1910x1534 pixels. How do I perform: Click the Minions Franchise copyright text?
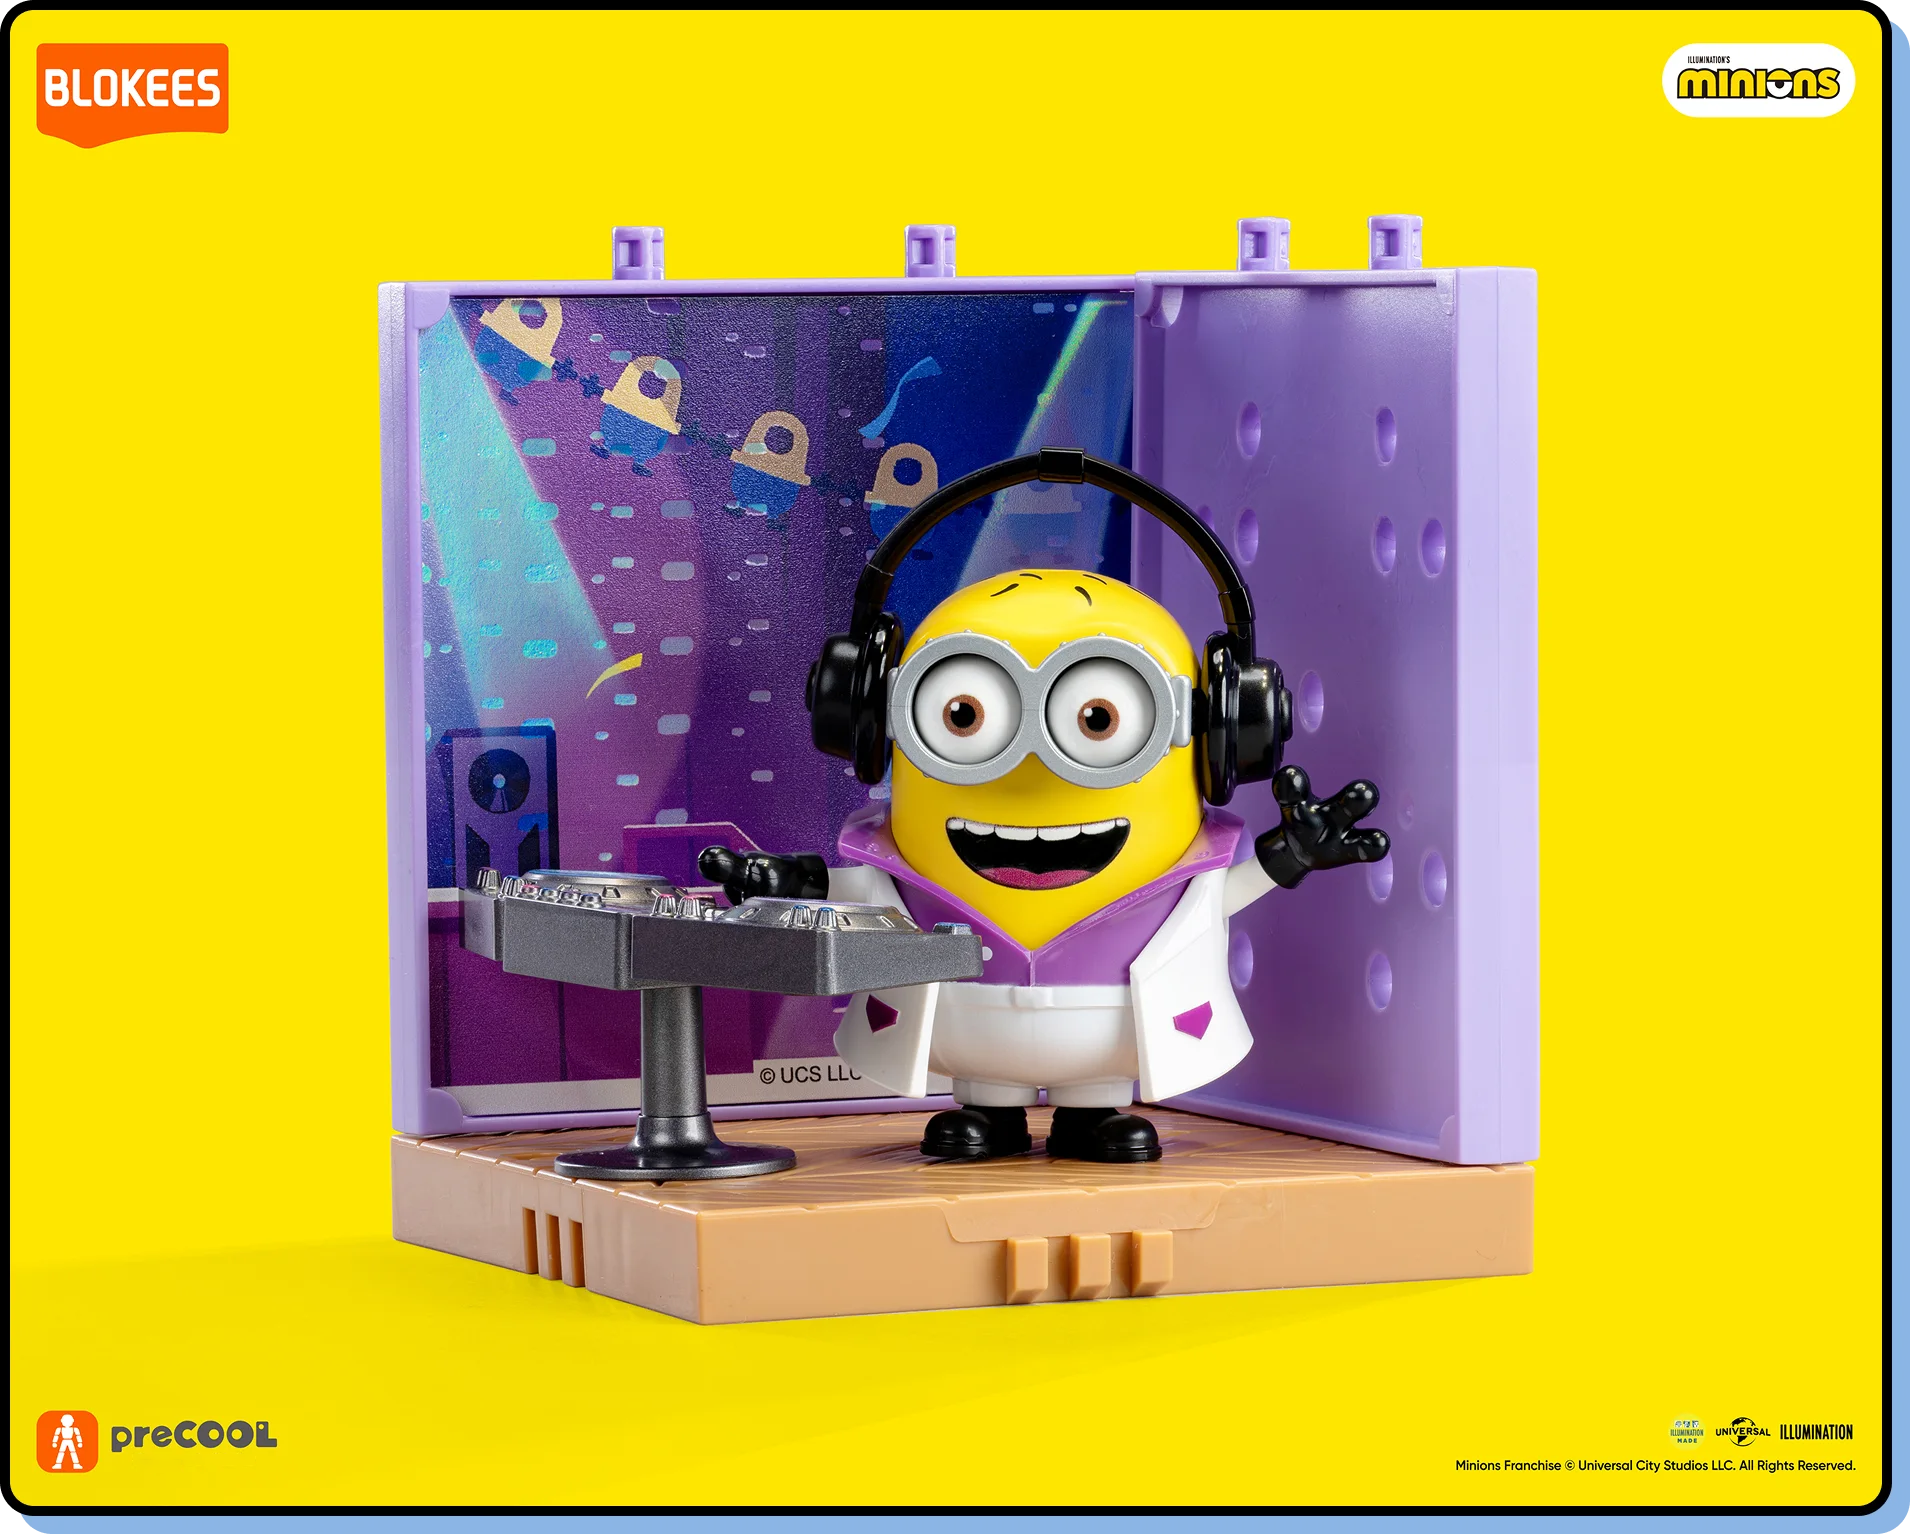(1654, 1466)
